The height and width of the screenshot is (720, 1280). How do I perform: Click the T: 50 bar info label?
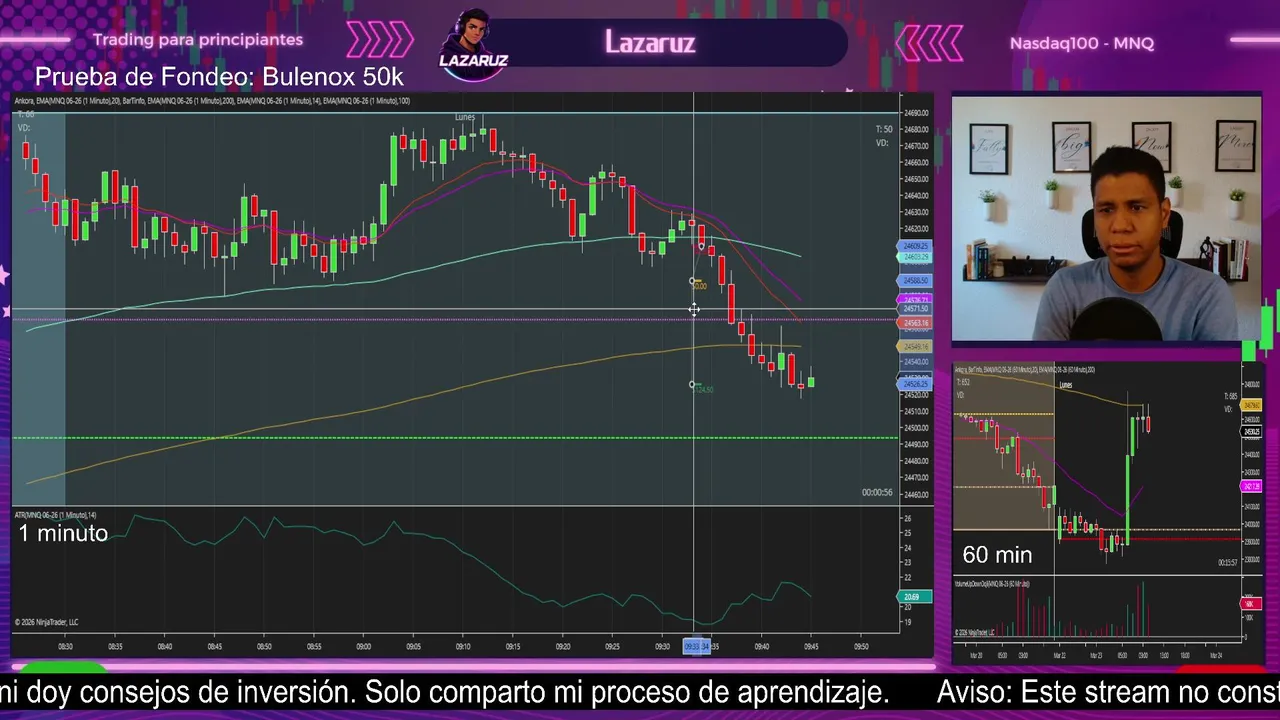[884, 129]
